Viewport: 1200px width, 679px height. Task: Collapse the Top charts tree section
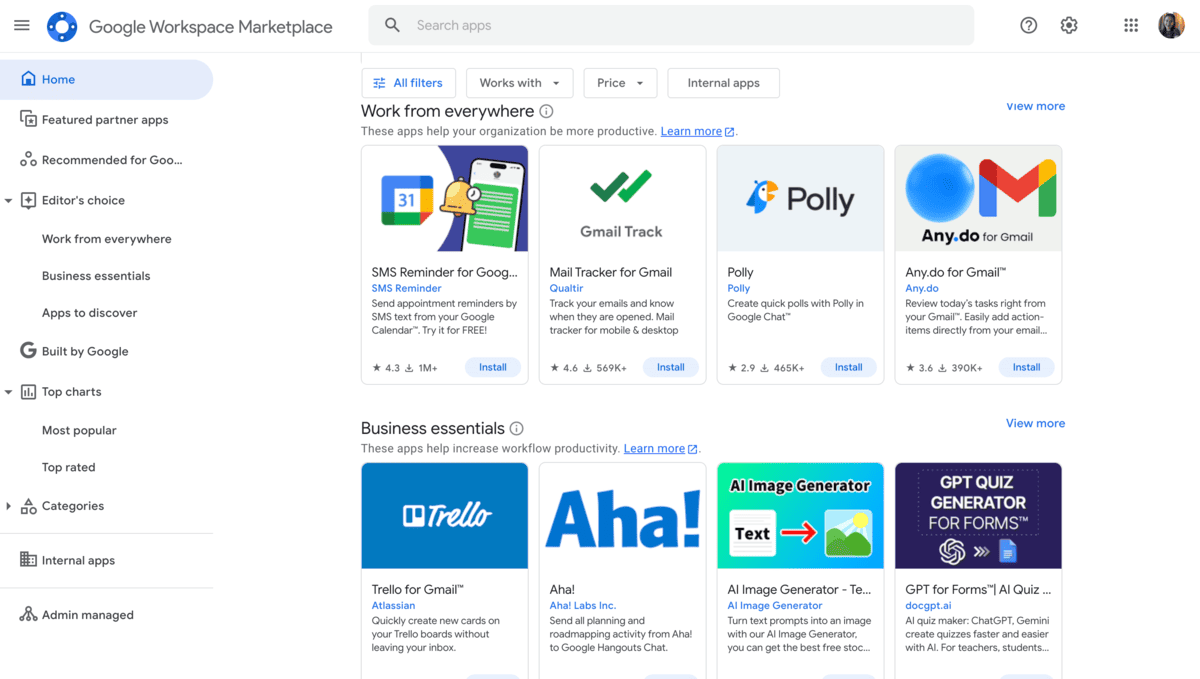9,392
